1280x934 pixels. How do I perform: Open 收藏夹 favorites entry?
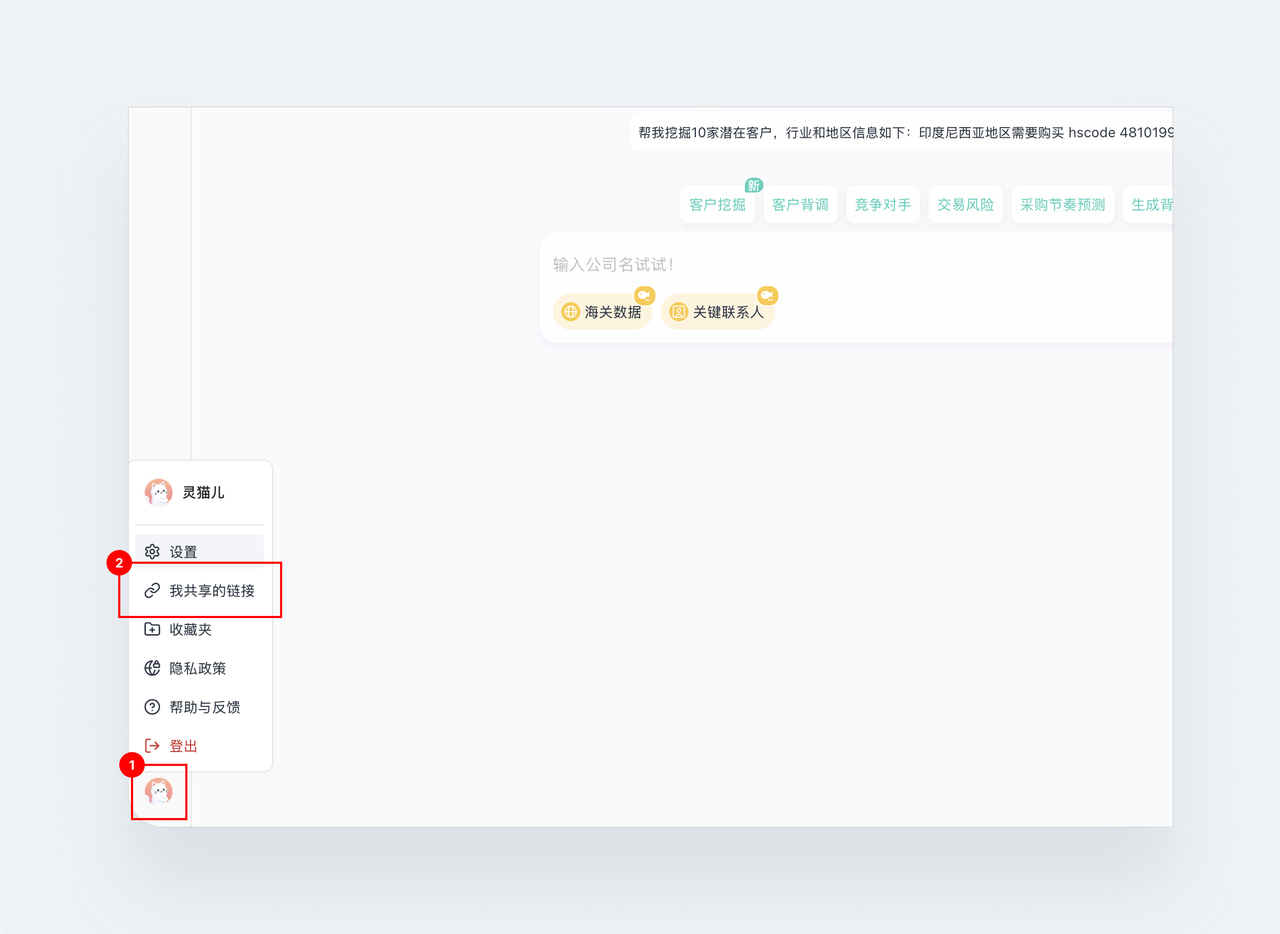199,630
